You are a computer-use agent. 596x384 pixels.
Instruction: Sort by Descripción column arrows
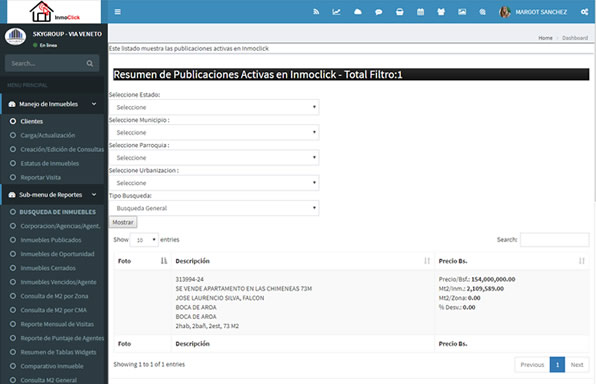(427, 261)
